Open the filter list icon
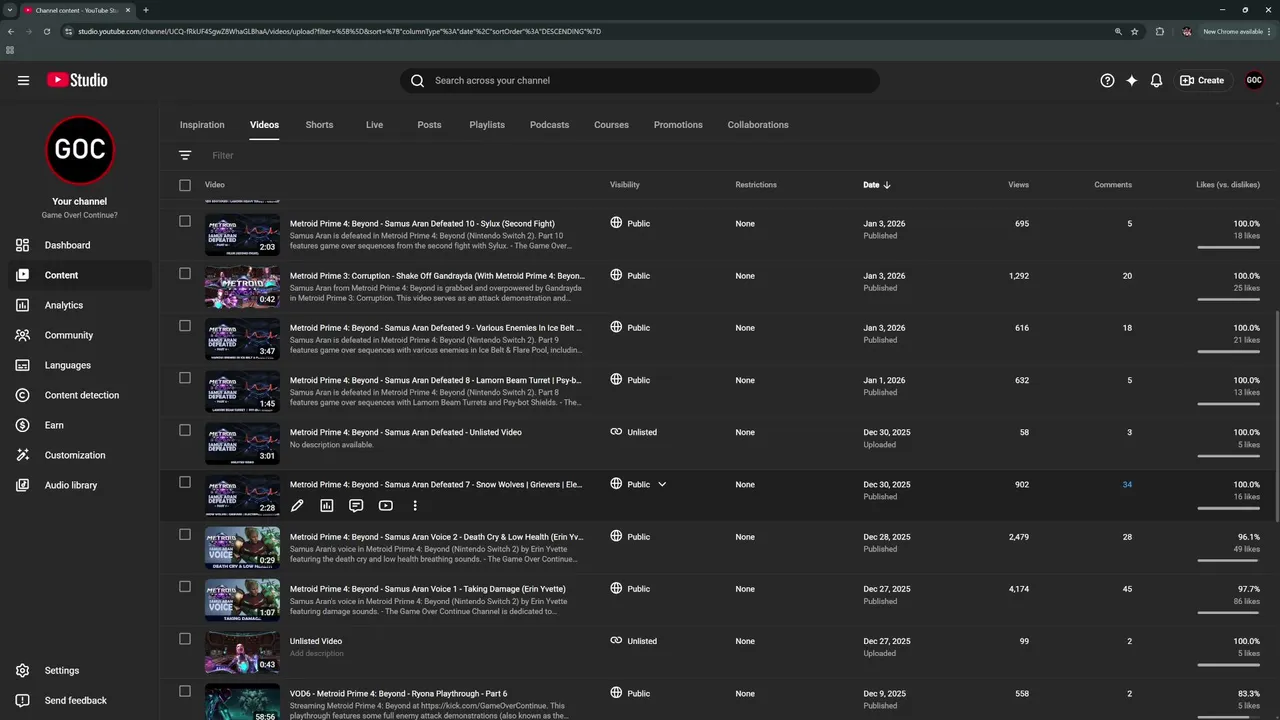 coord(185,155)
